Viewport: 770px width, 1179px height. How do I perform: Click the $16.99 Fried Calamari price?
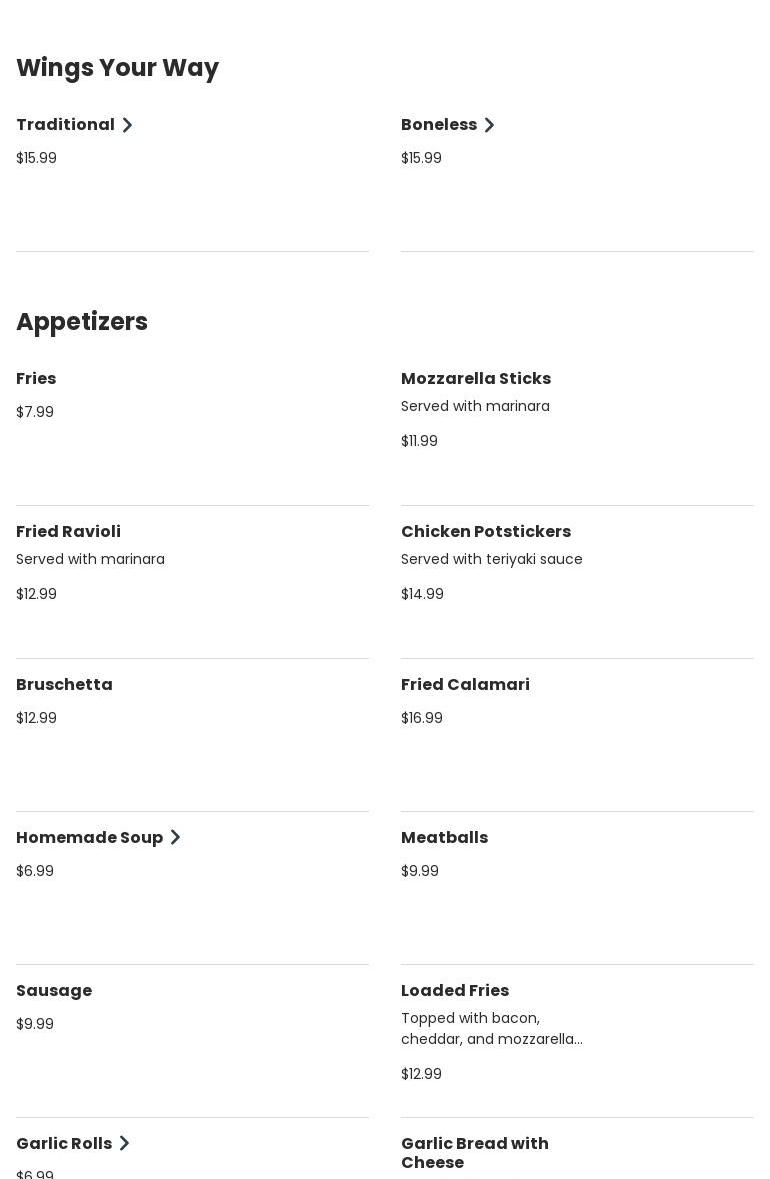(422, 718)
